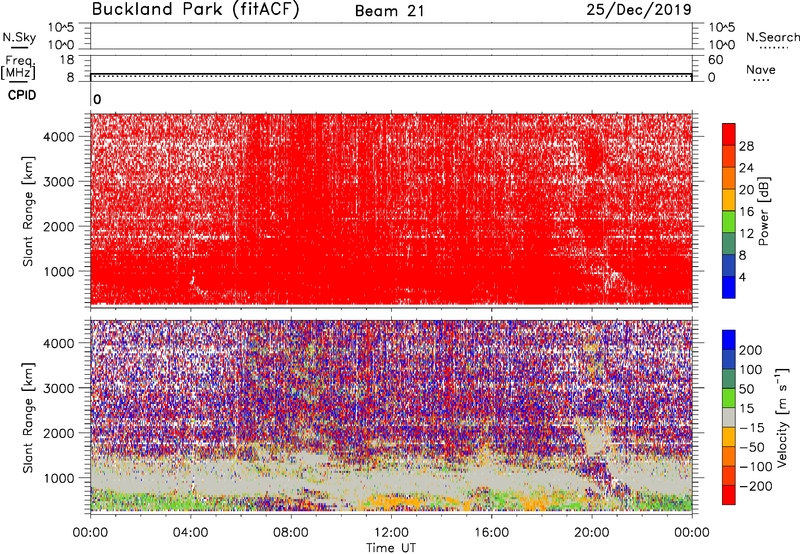The image size is (800, 554).
Task: Click the 4 dB colorbar tick label
Action: click(x=742, y=277)
